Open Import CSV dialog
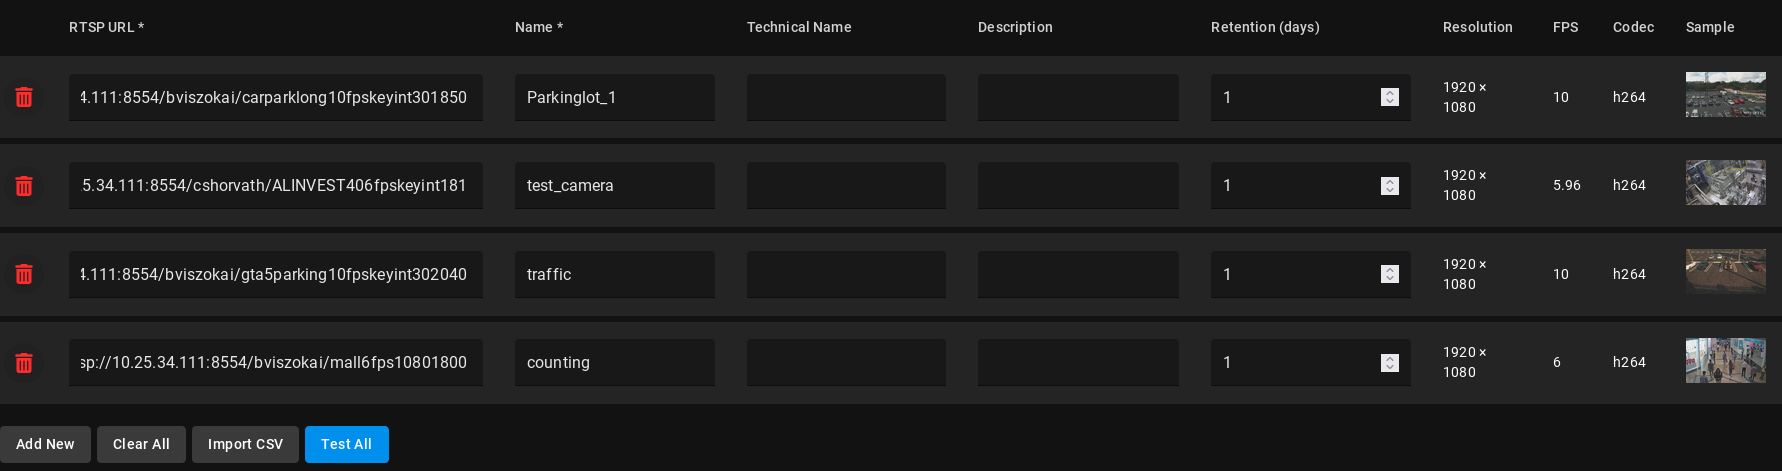The image size is (1782, 471). point(245,444)
